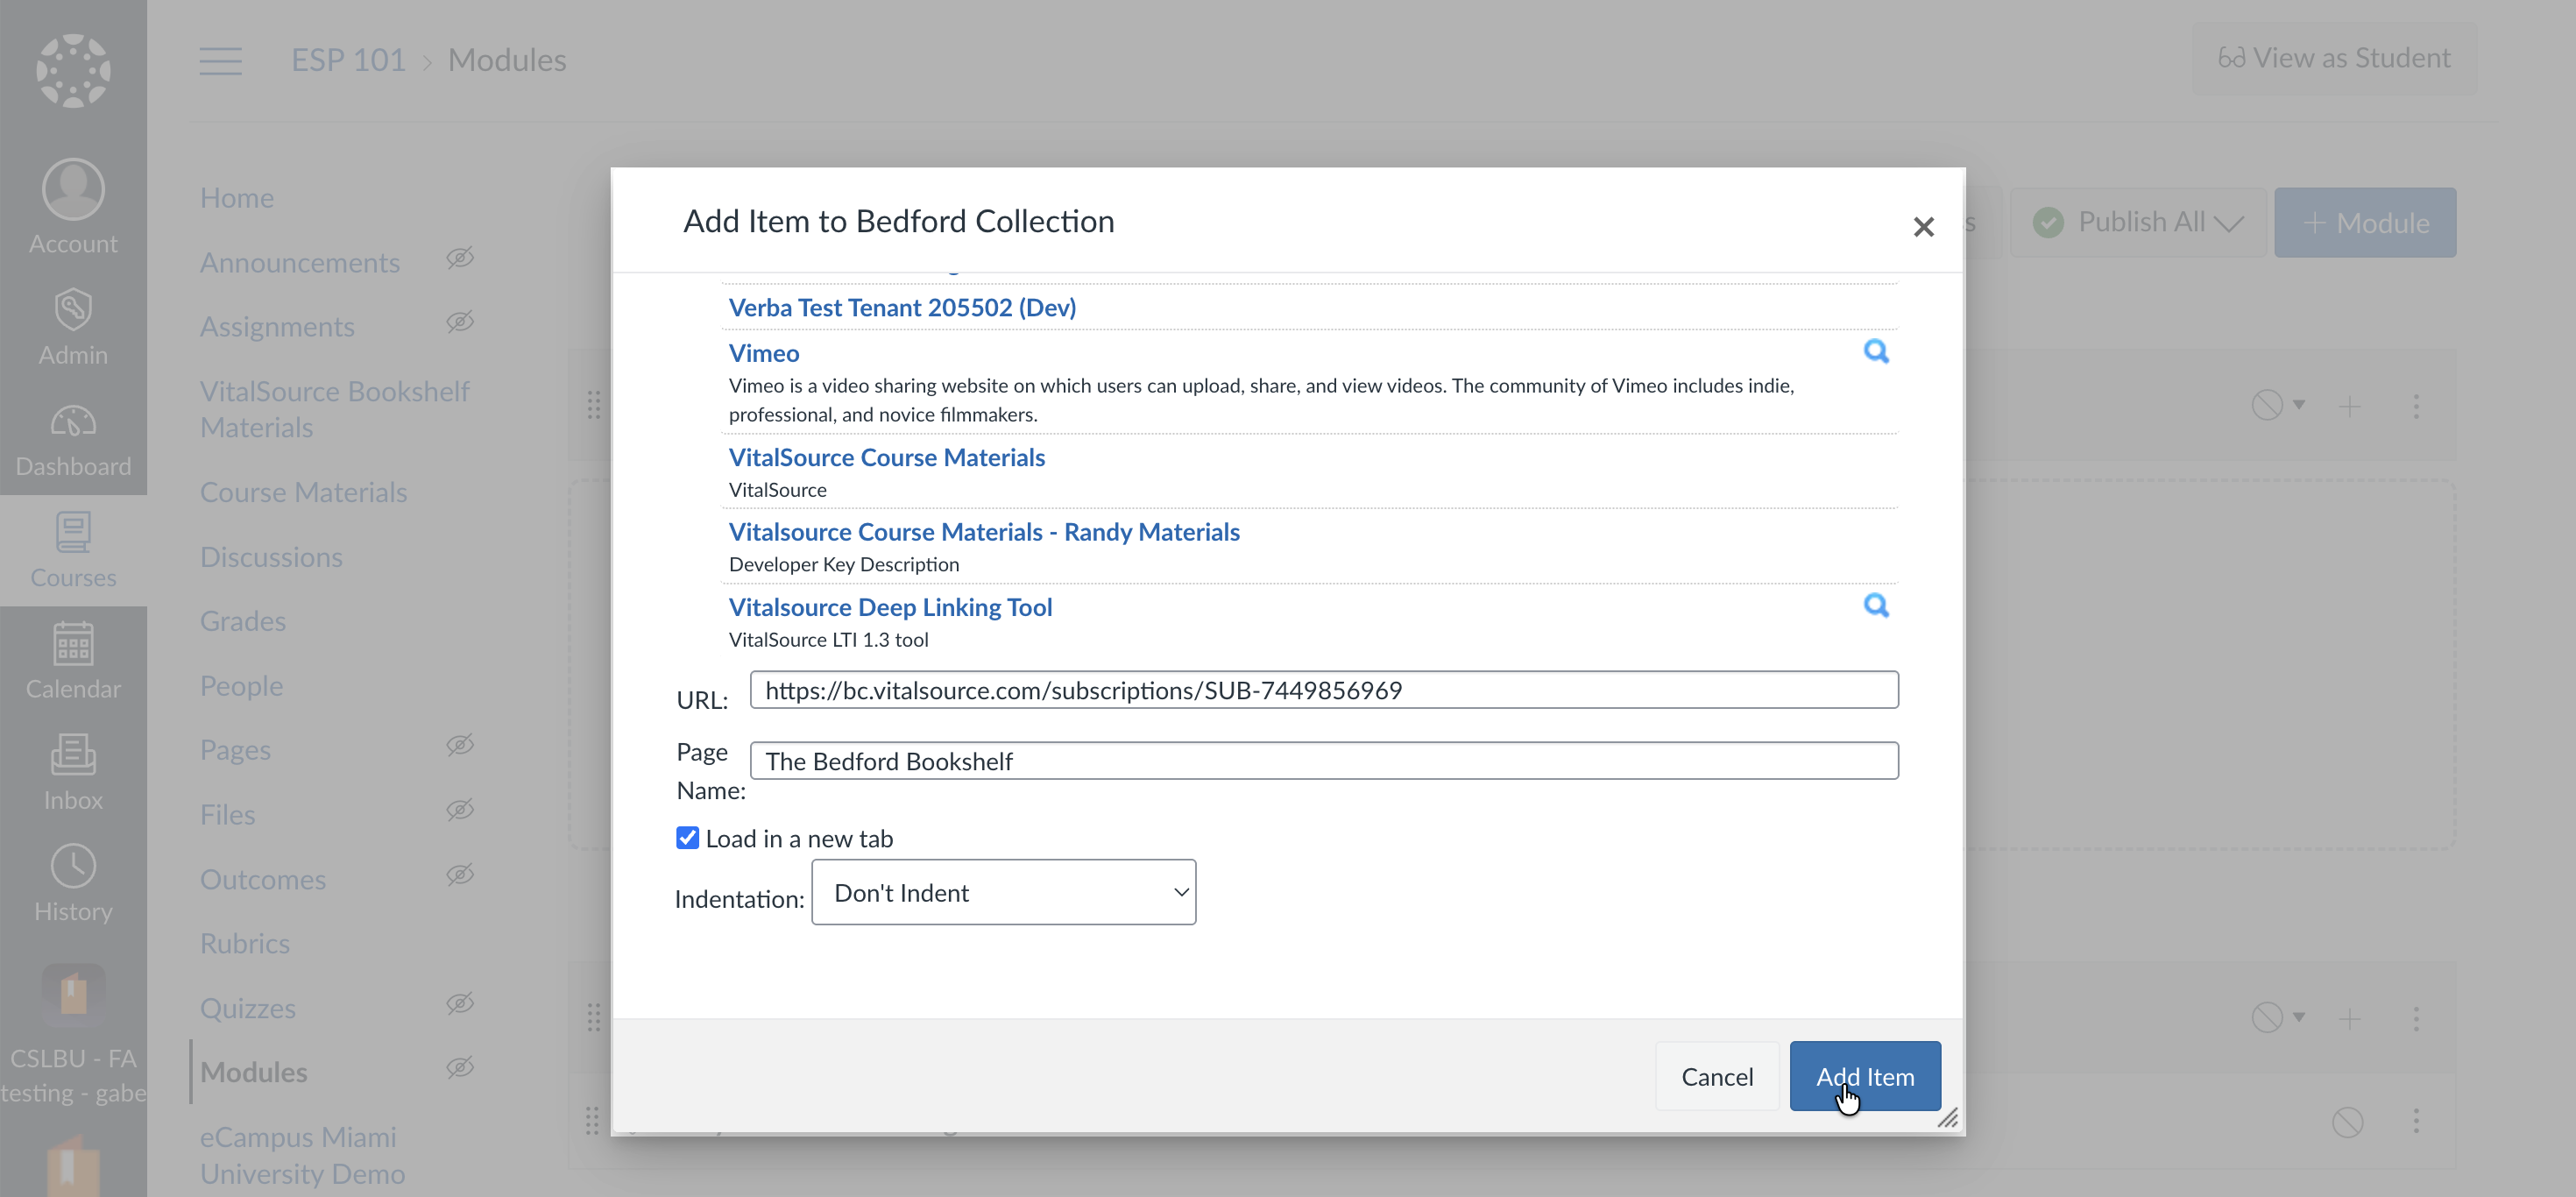Viewport: 2576px width, 1197px height.
Task: Toggle Announcements visibility eye icon
Action: coord(460,258)
